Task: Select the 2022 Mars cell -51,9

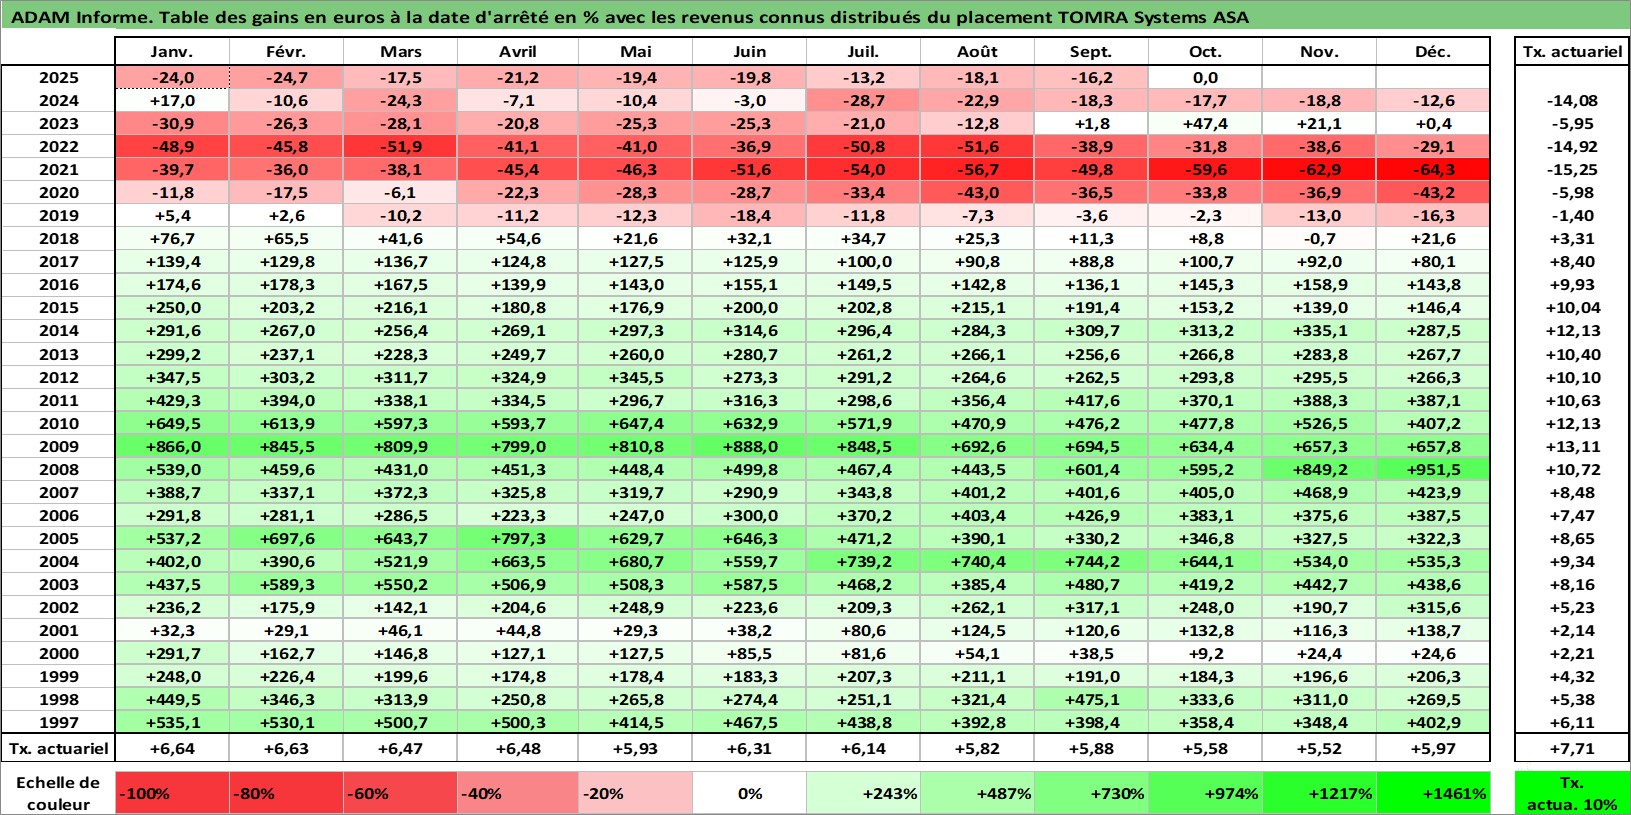Action: click(400, 146)
